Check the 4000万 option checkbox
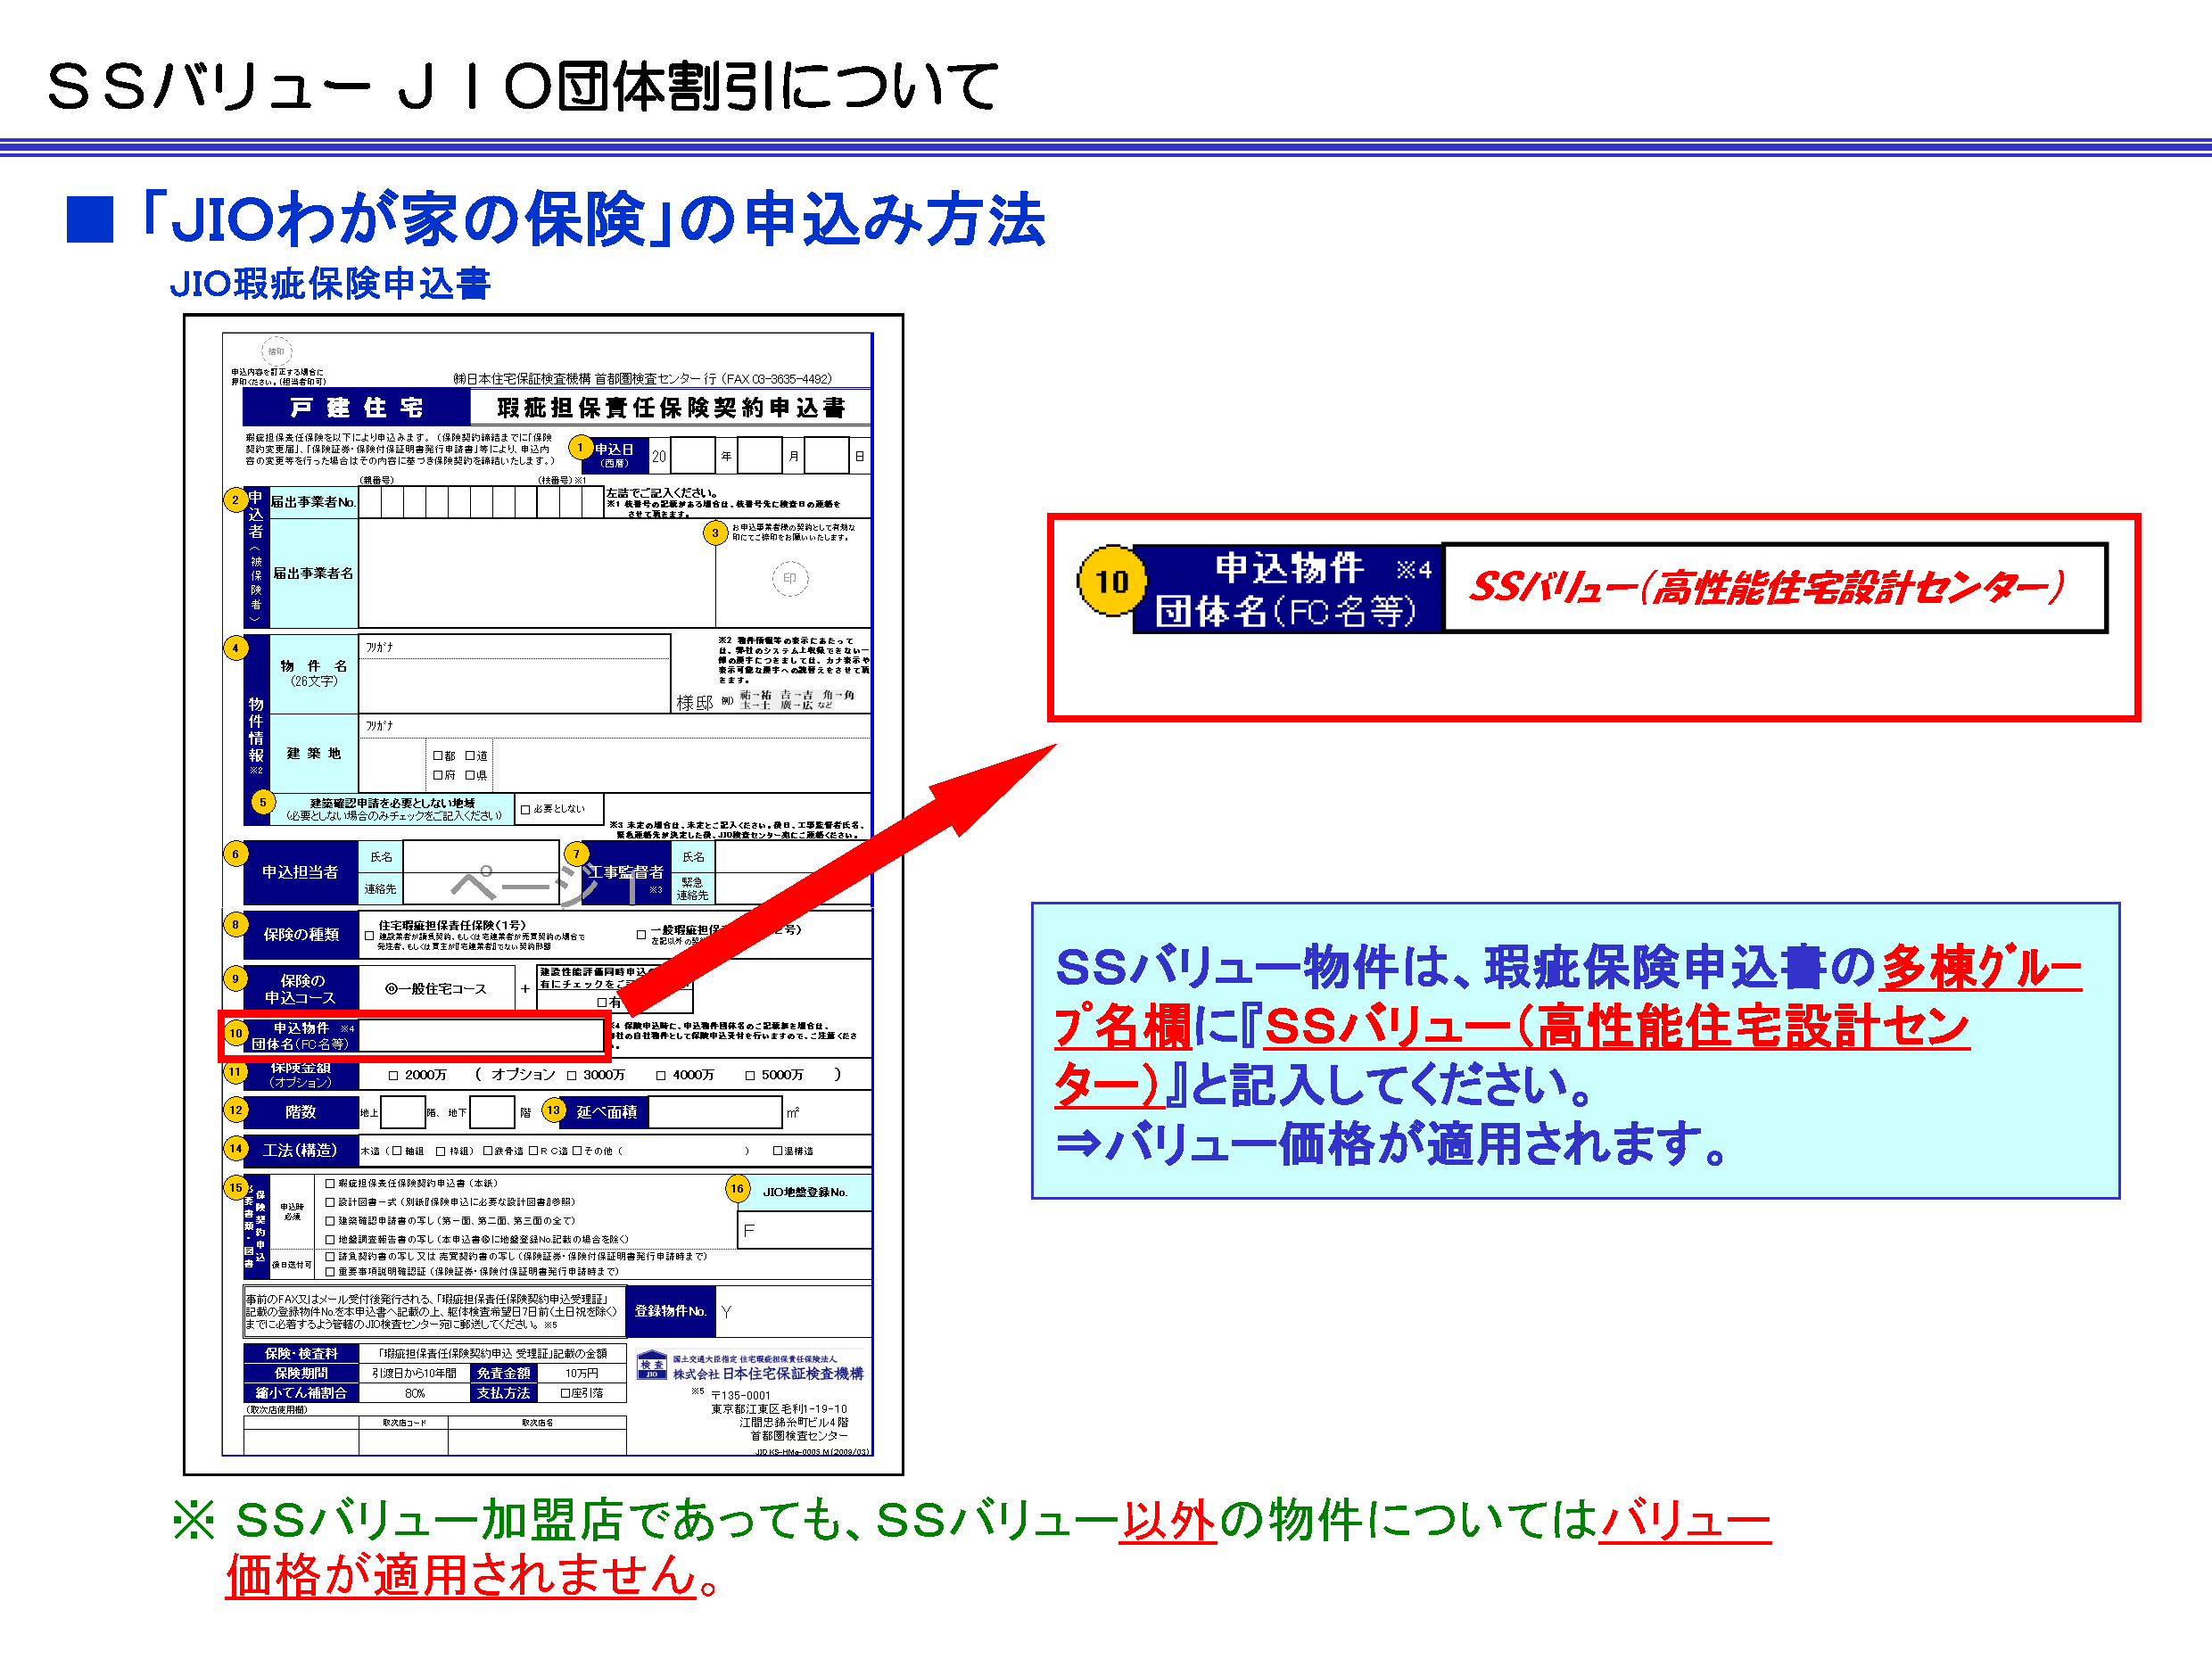This screenshot has width=2212, height=1659. tap(661, 1076)
